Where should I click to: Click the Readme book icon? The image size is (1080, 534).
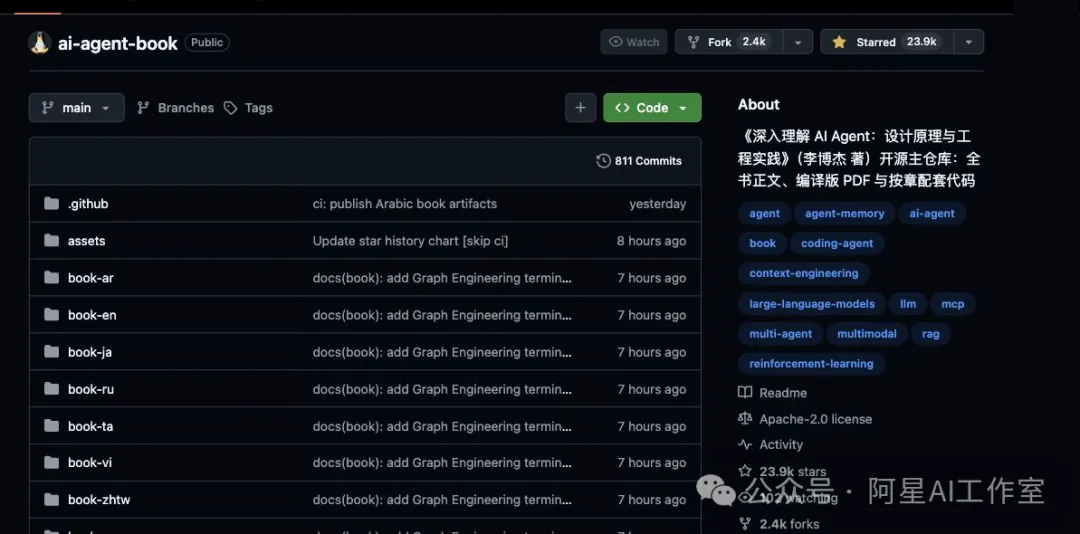[x=745, y=392]
